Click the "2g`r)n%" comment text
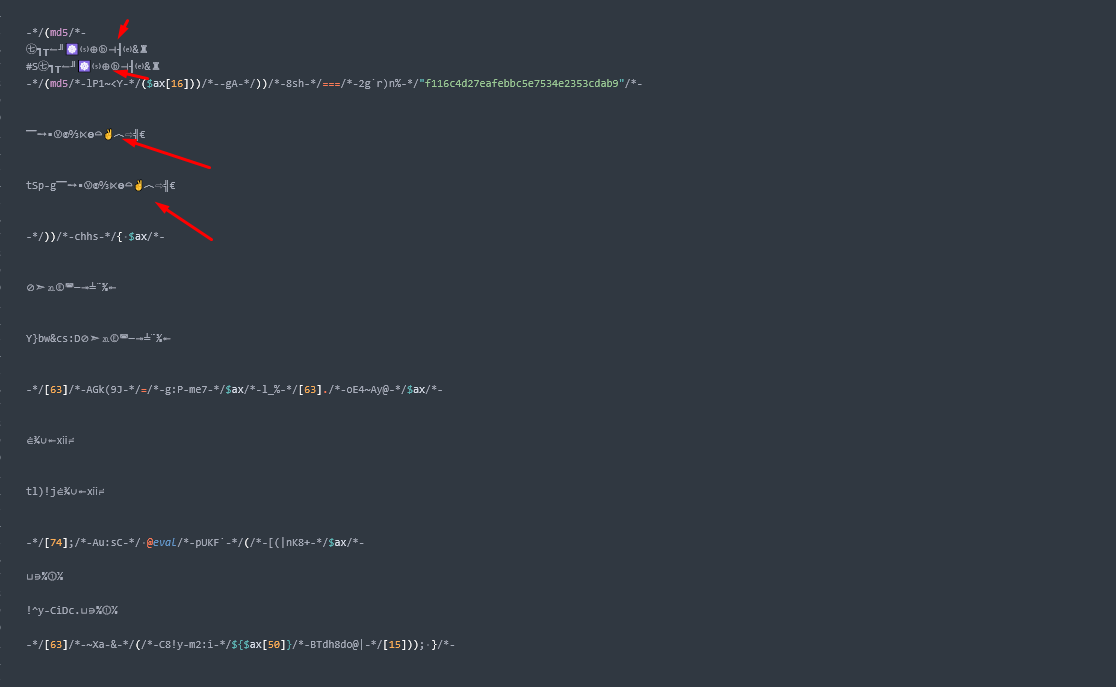1116x687 pixels. pos(379,83)
